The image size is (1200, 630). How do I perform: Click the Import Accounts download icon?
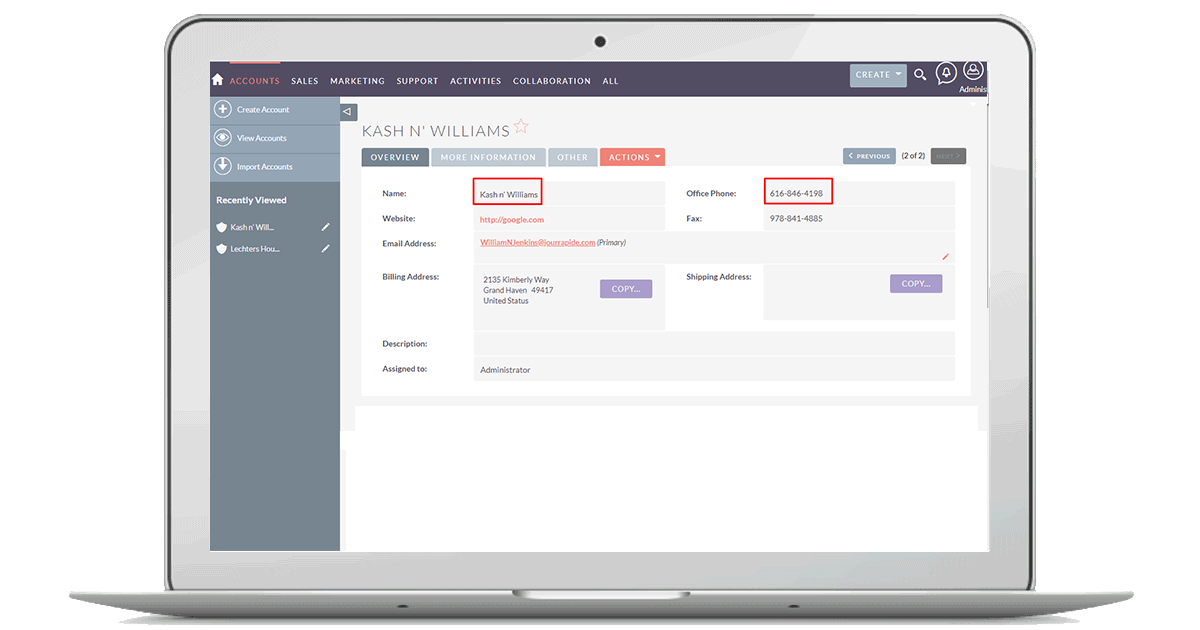223,166
